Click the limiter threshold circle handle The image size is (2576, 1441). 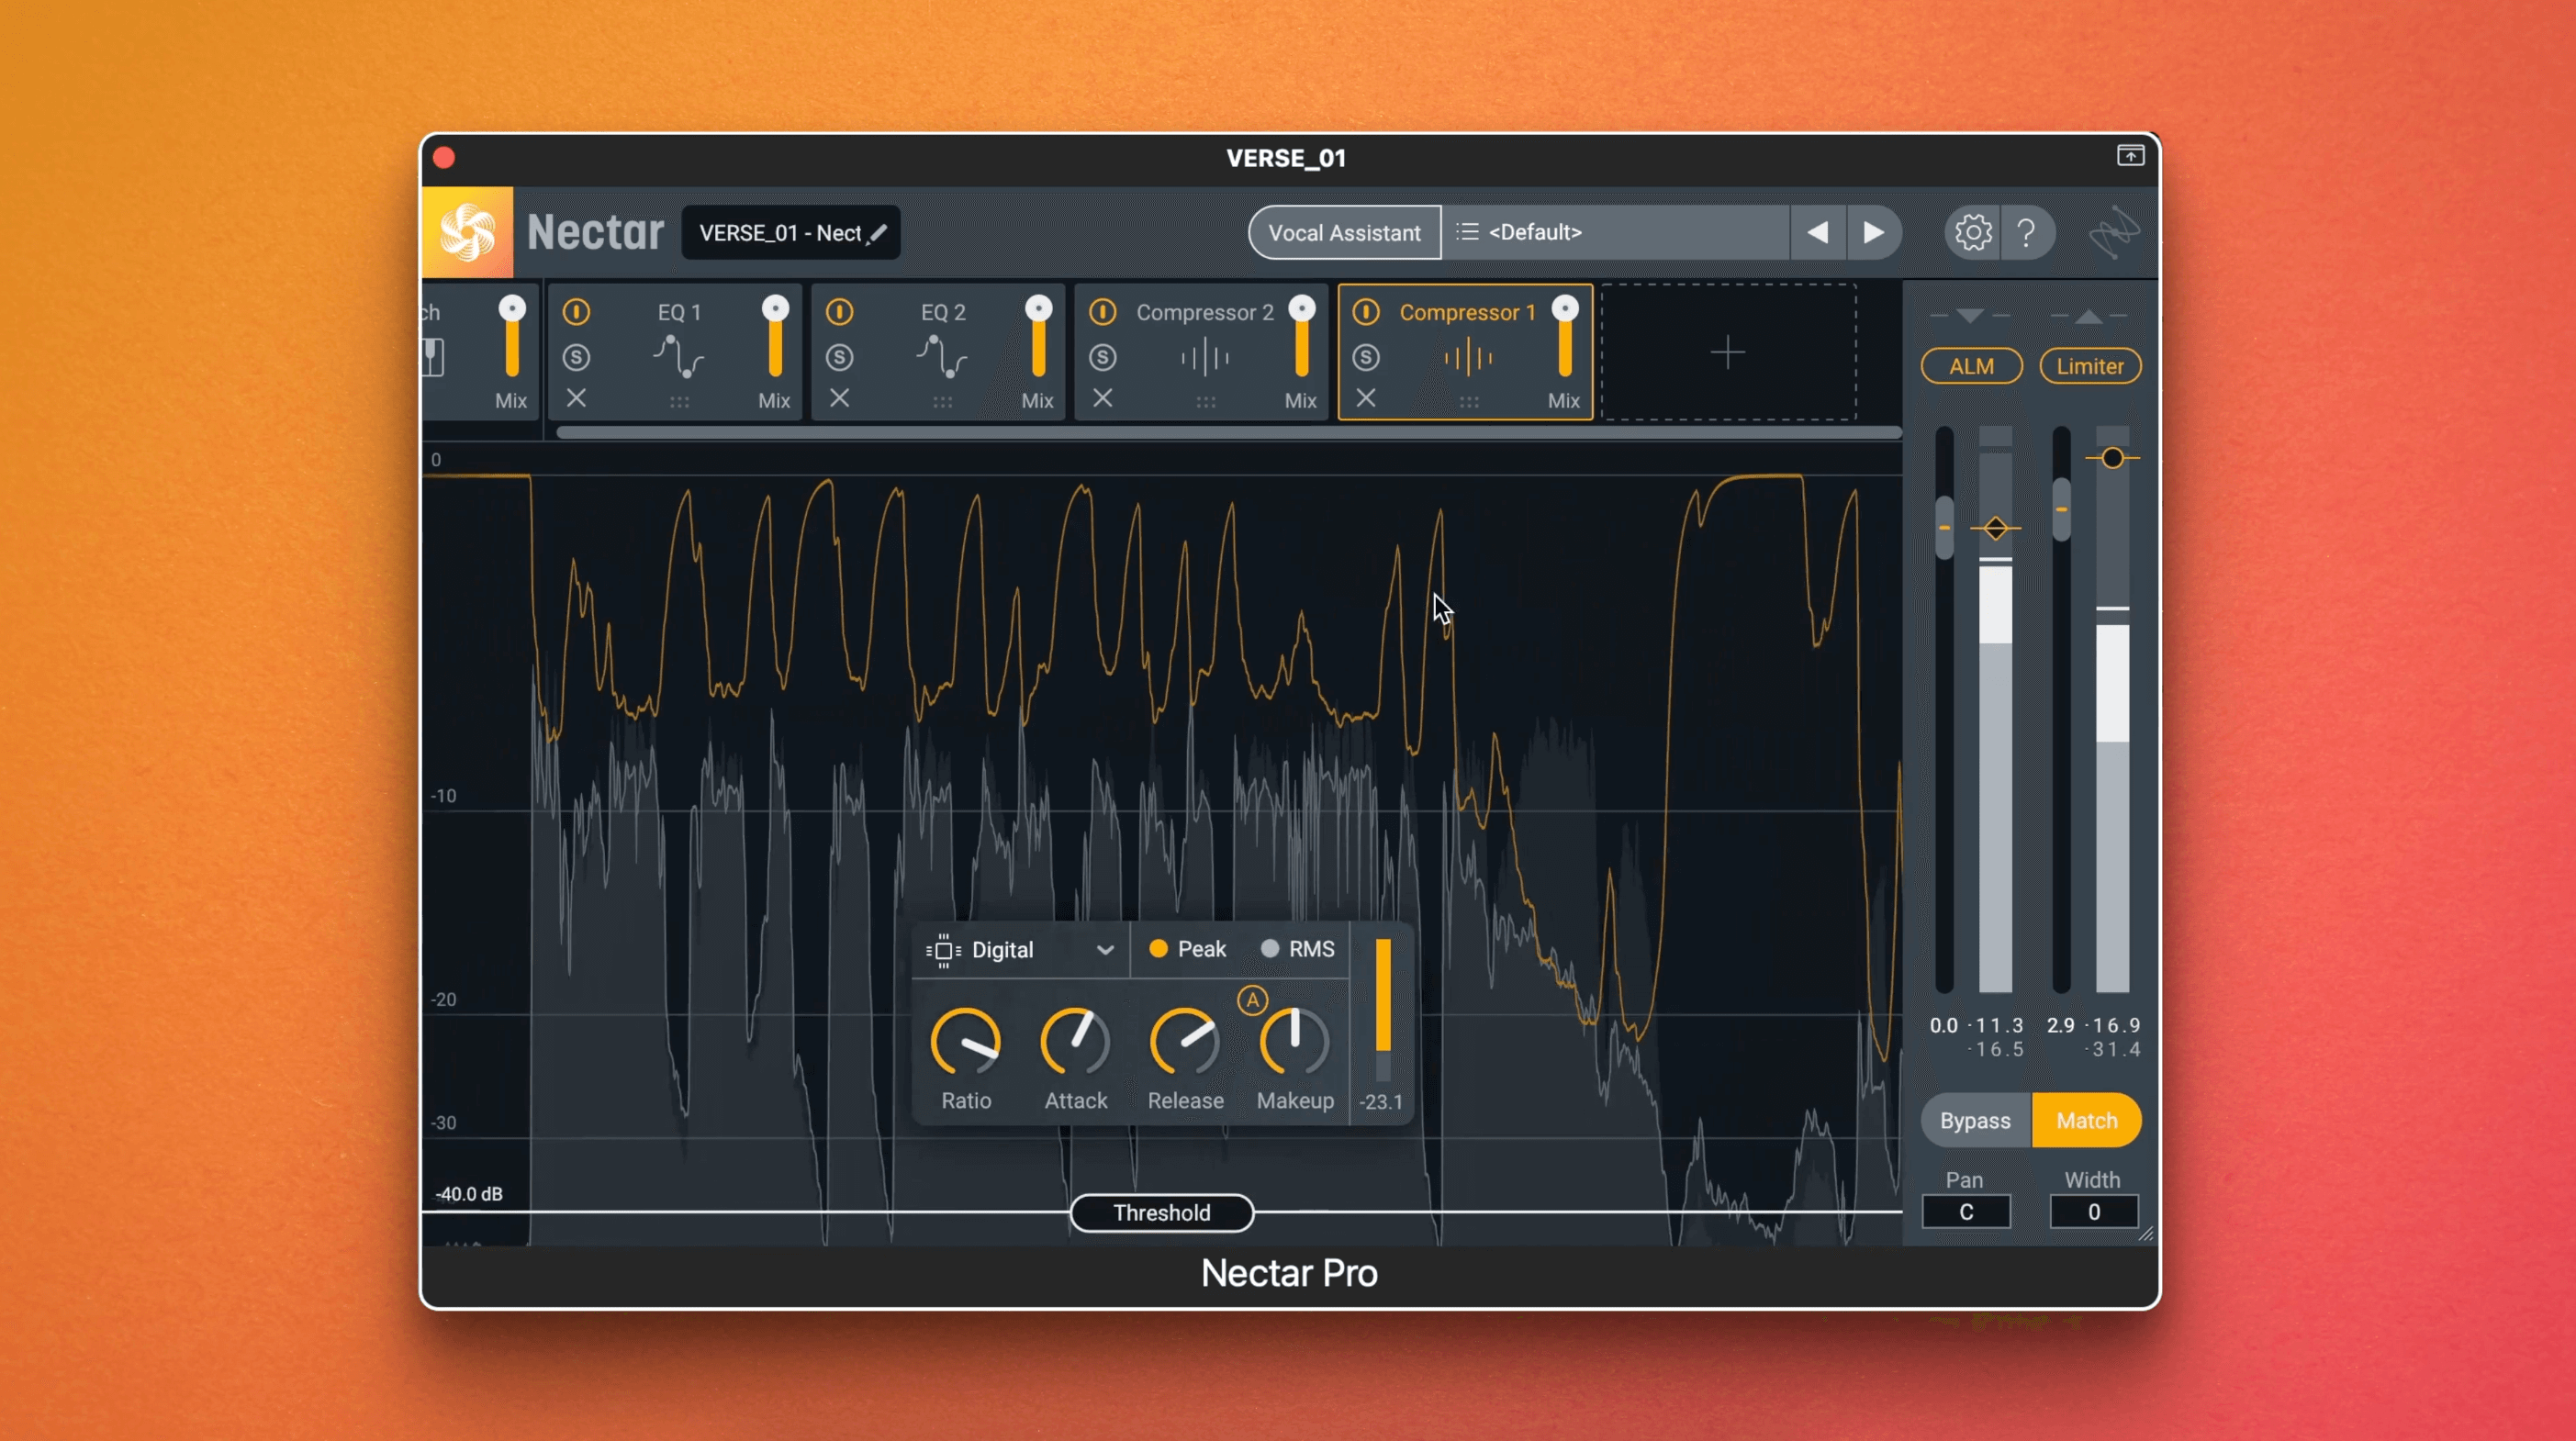[x=2112, y=458]
